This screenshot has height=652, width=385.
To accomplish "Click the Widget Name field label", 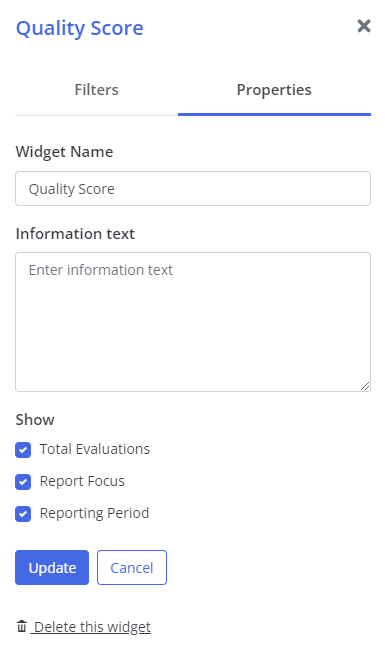I will (x=64, y=152).
